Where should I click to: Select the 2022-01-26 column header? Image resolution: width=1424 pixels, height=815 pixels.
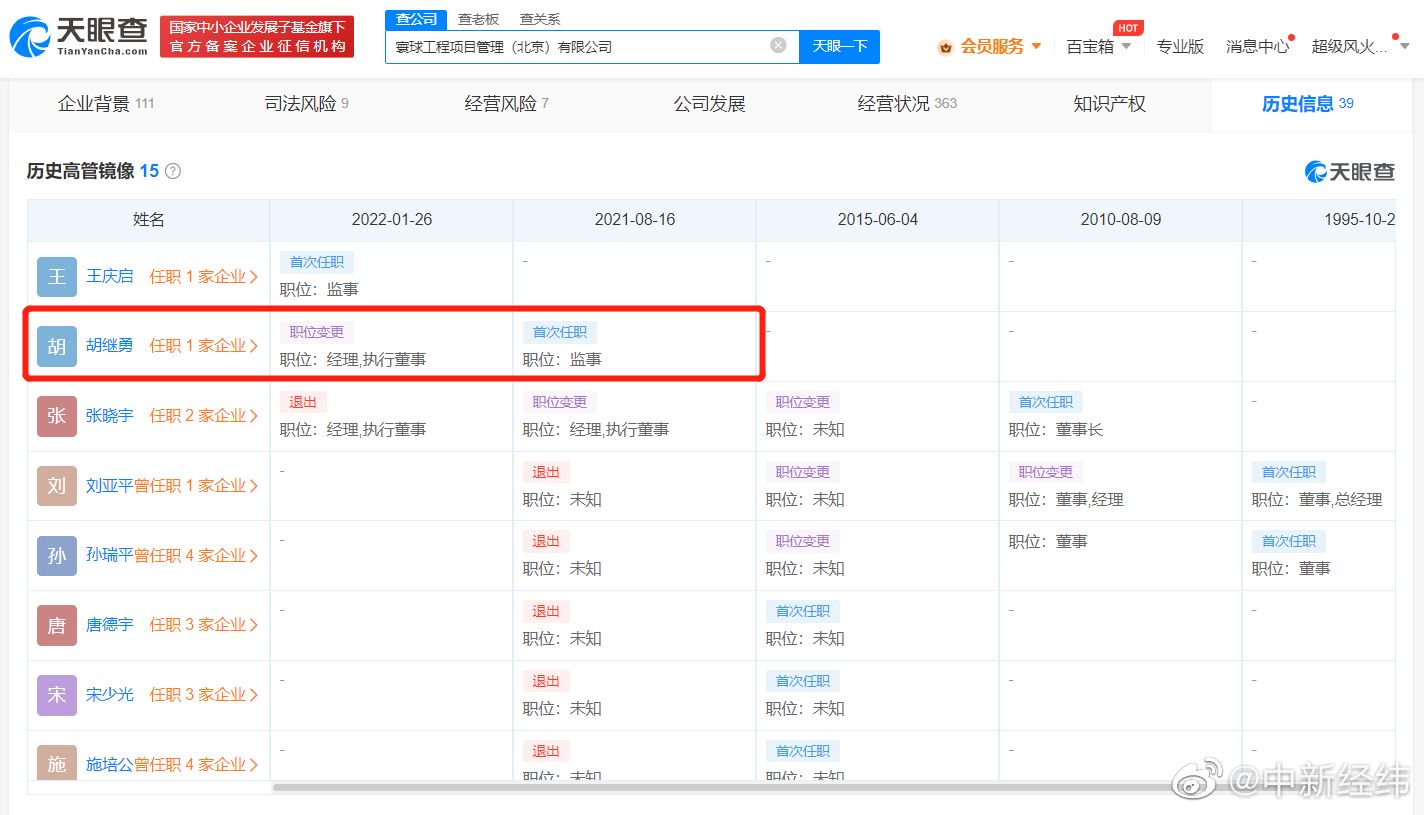(392, 220)
